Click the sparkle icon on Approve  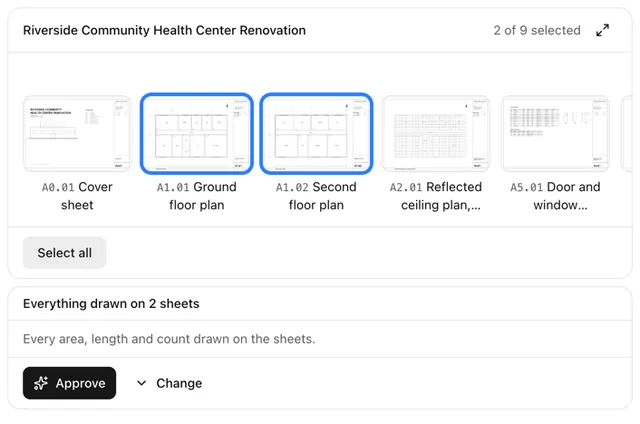41,383
